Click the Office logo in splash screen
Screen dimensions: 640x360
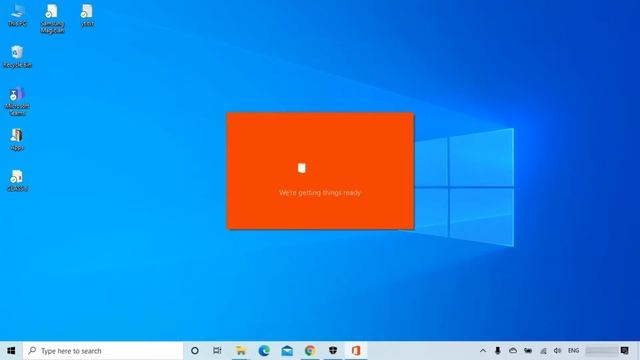coord(302,168)
